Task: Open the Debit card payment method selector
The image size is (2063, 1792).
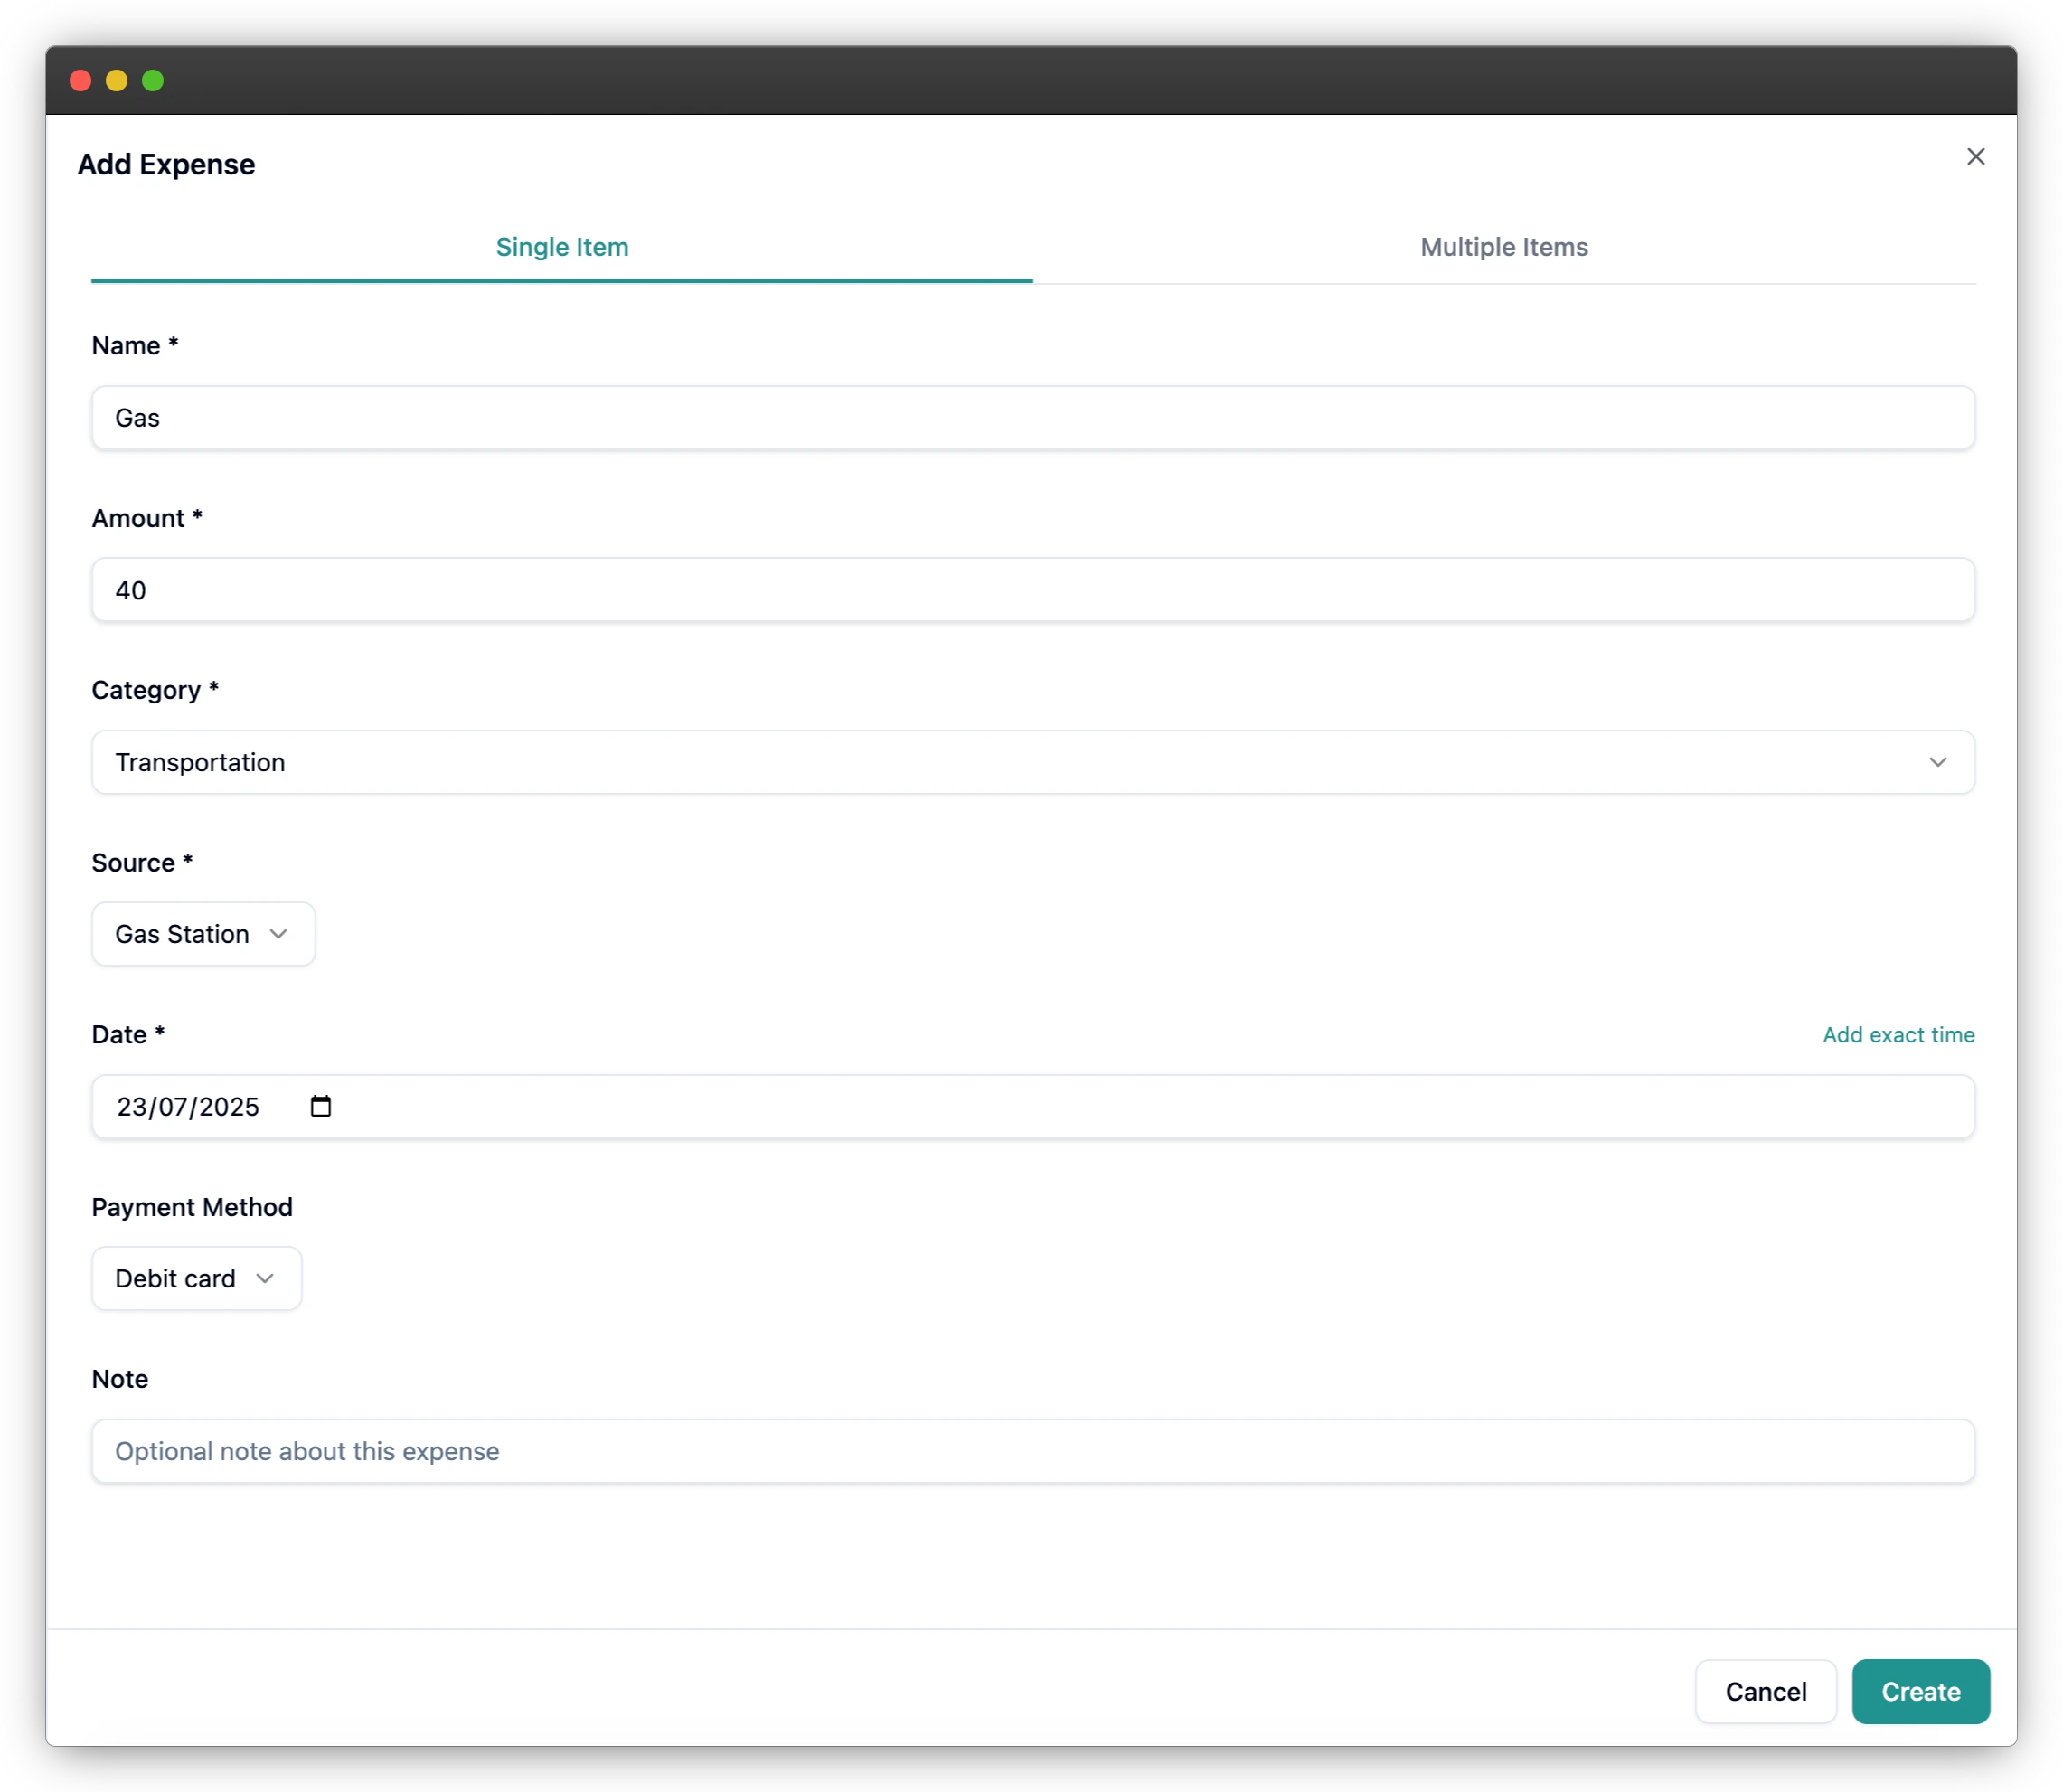Action: (196, 1278)
